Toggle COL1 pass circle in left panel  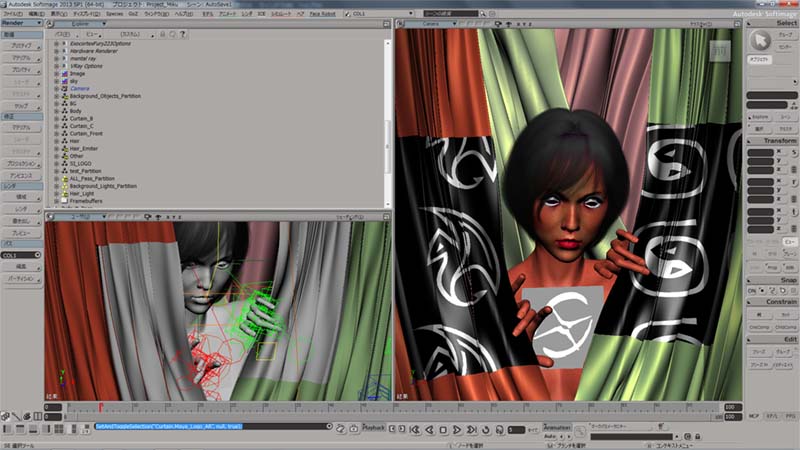[37, 255]
